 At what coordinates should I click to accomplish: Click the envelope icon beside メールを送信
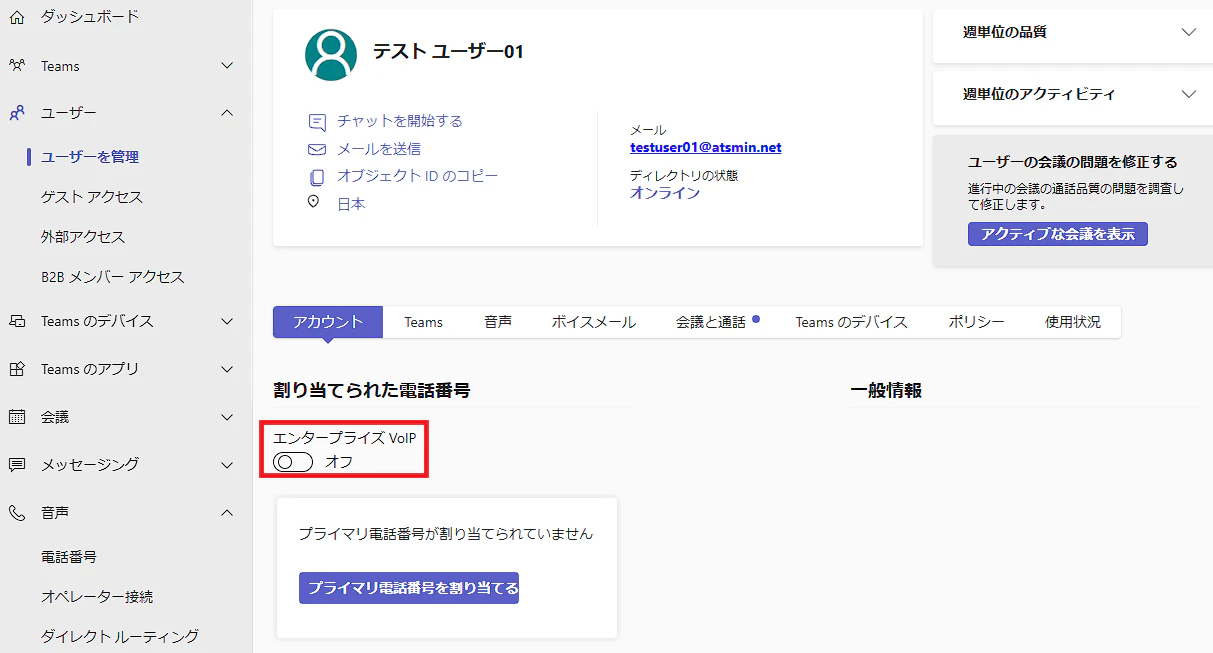coord(317,149)
